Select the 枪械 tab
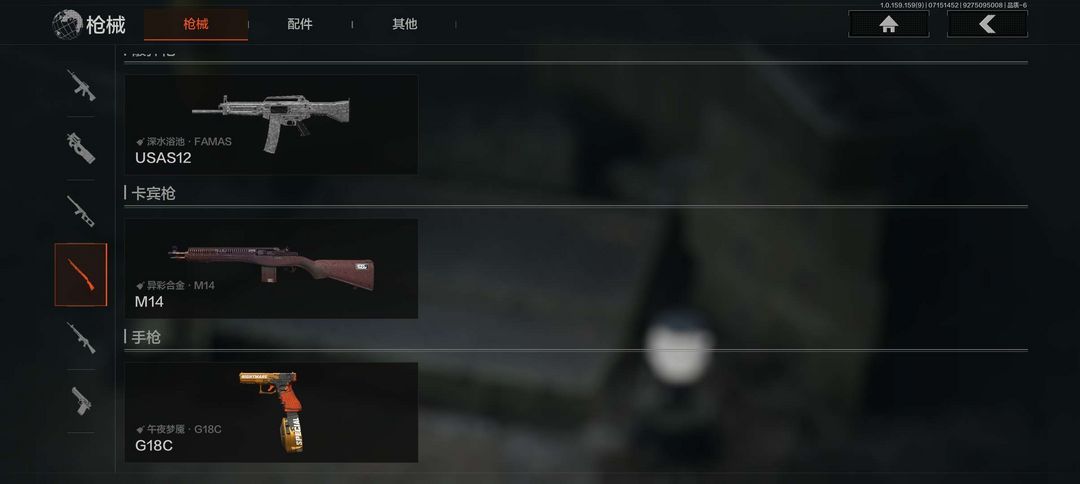The image size is (1080, 484). [x=196, y=25]
